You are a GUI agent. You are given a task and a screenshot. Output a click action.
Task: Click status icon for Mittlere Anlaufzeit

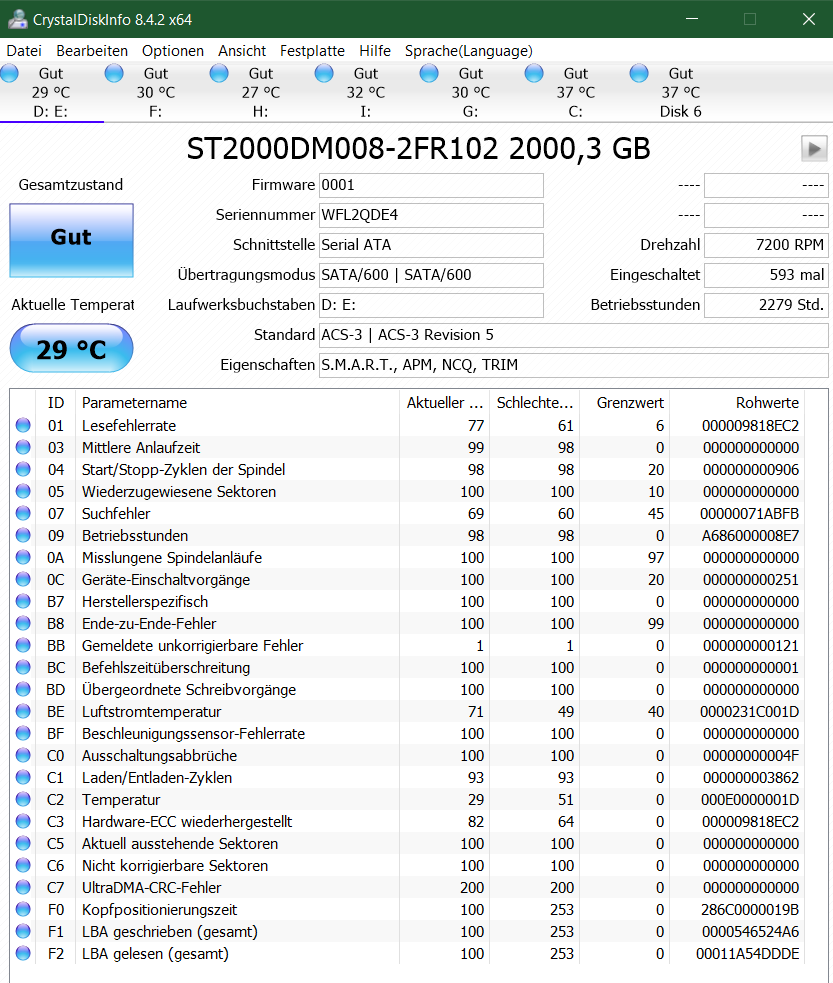[x=23, y=447]
